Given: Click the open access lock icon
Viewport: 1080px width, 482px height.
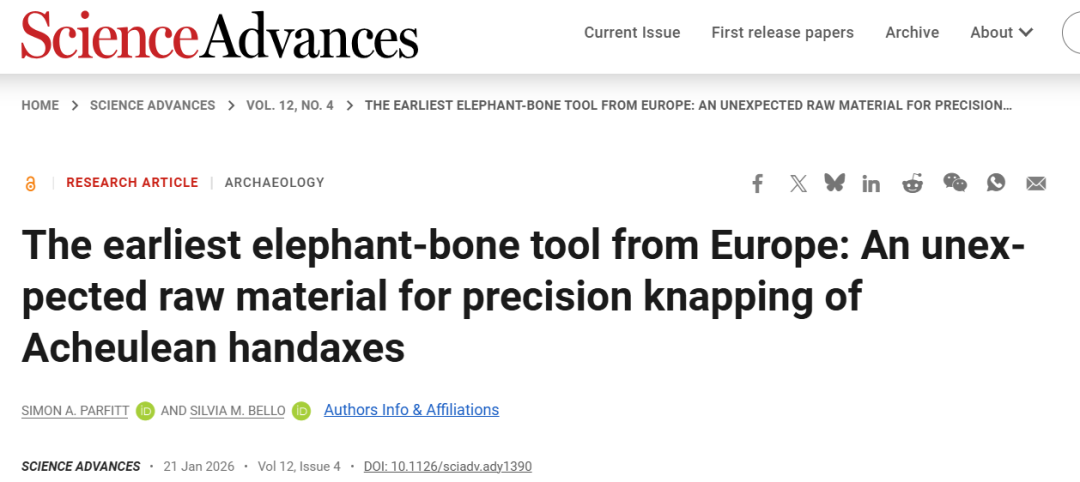Looking at the screenshot, I should click(x=31, y=183).
